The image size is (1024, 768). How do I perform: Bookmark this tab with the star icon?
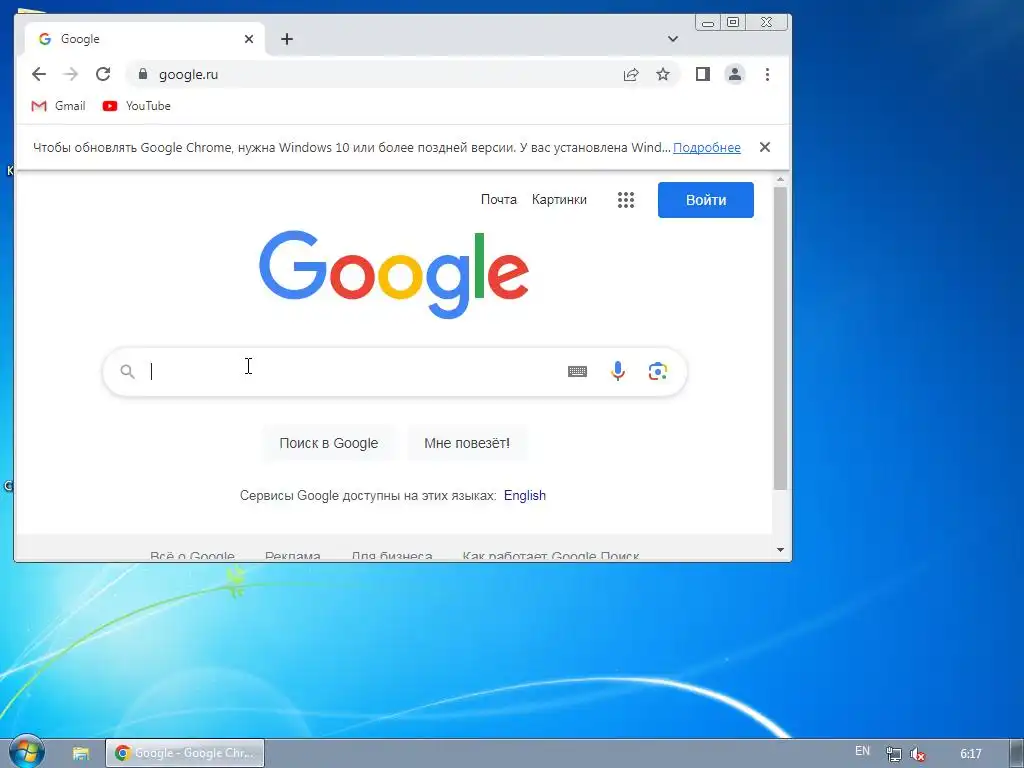click(x=663, y=74)
